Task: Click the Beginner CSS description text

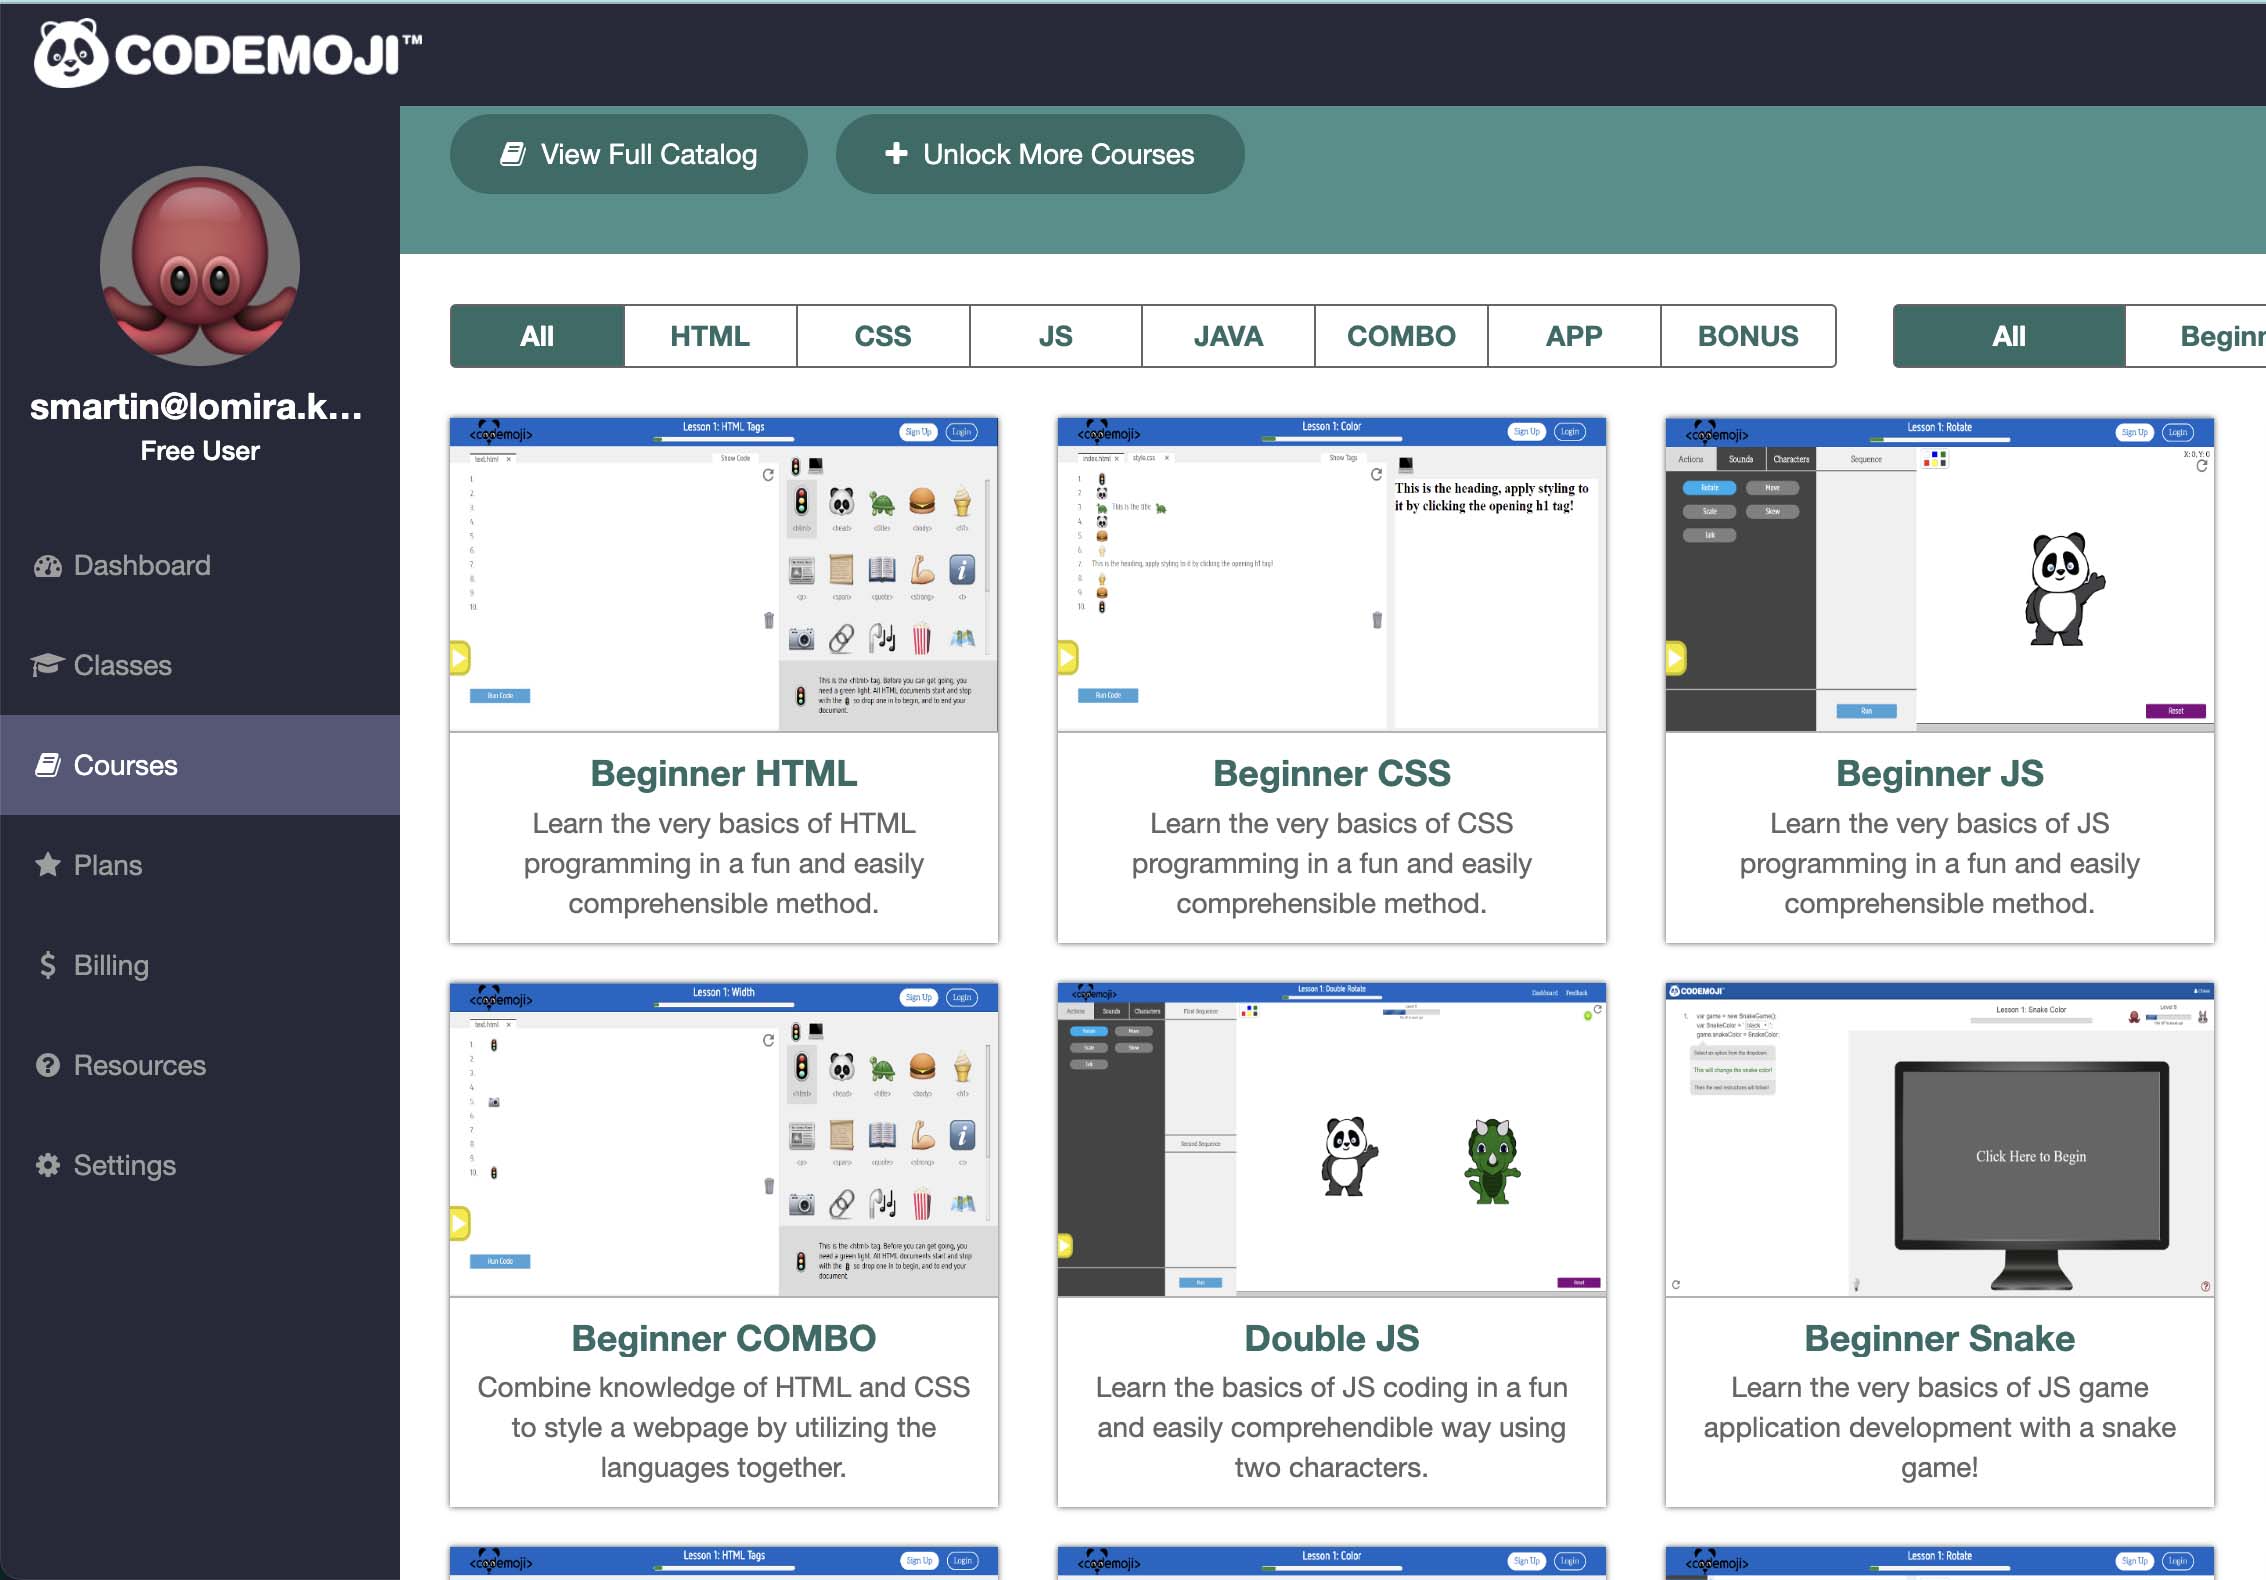Action: (x=1332, y=863)
